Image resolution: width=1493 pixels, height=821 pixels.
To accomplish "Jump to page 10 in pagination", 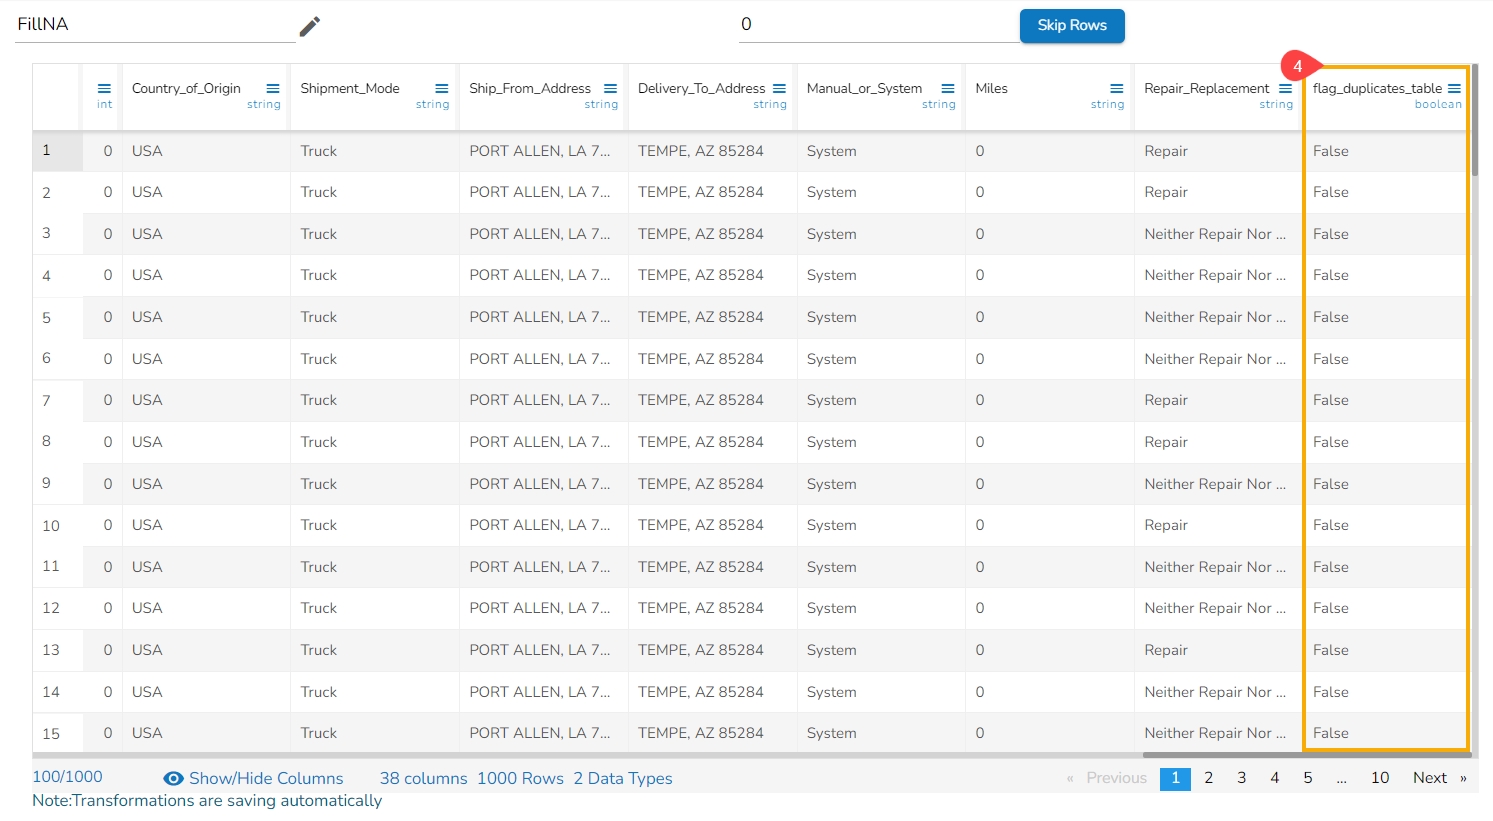I will click(1379, 778).
